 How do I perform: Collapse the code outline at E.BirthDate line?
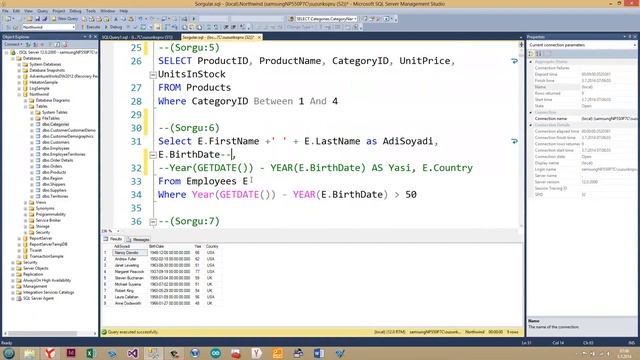pos(153,155)
